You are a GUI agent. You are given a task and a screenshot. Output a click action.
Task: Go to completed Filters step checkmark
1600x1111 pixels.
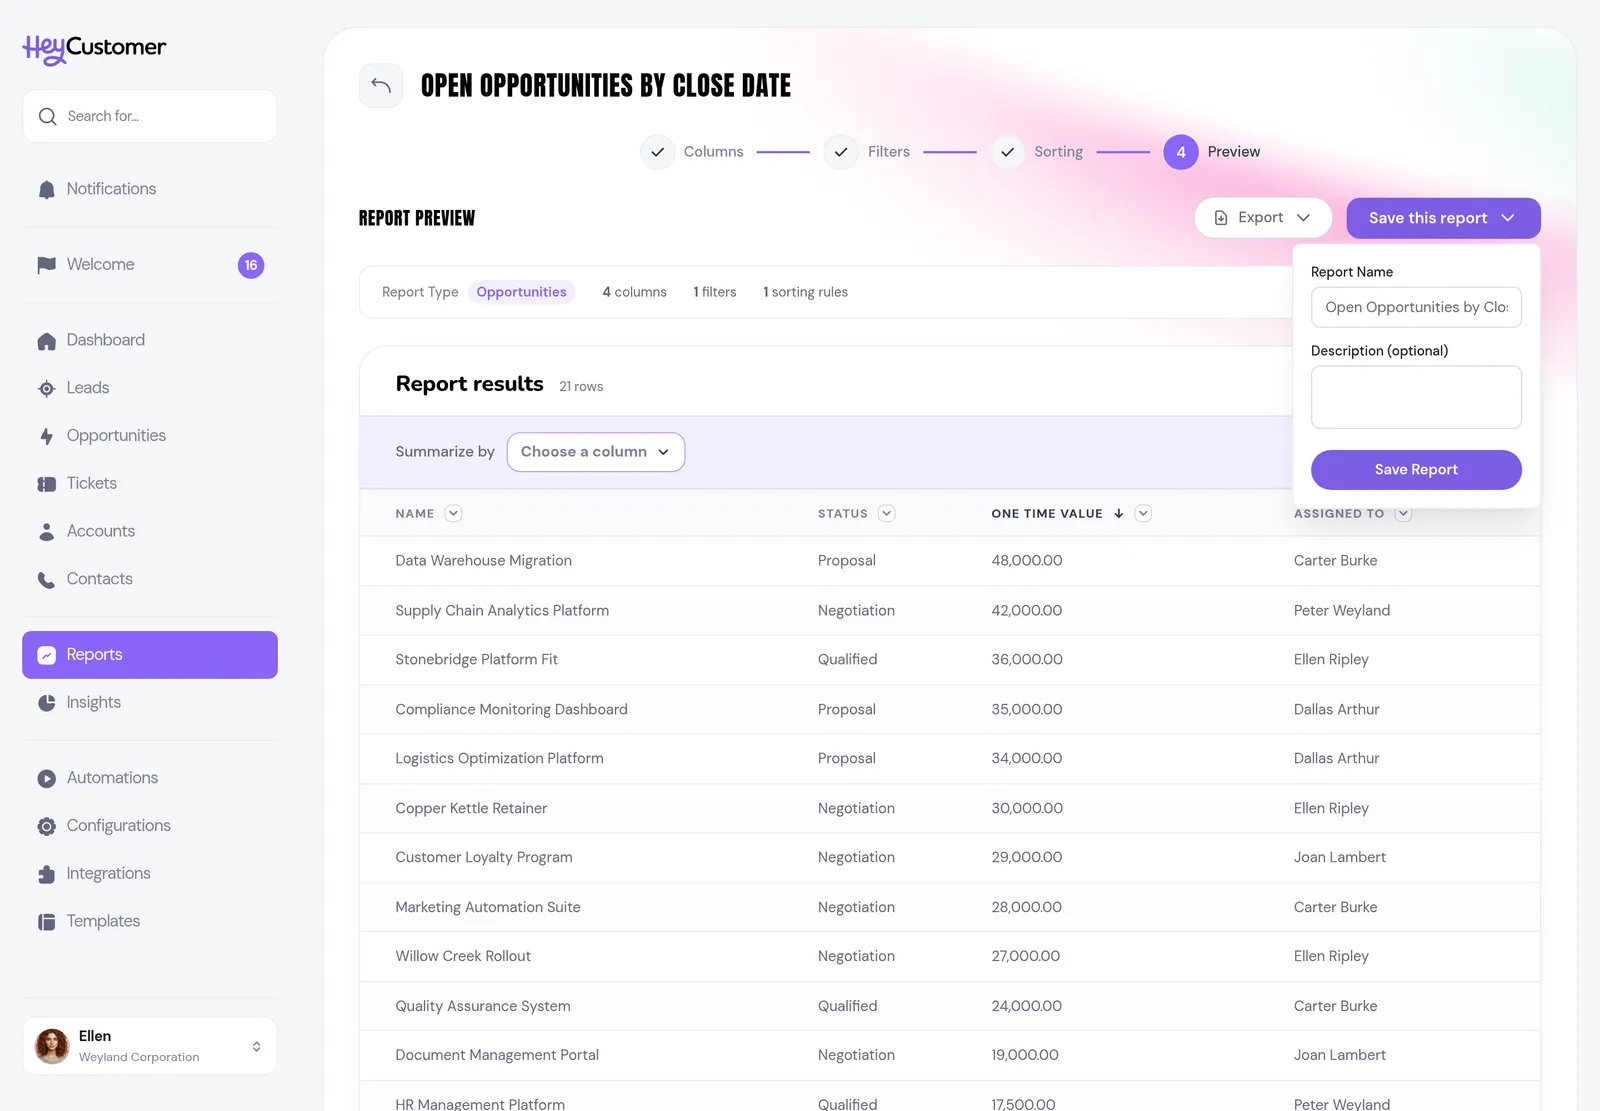tap(841, 152)
